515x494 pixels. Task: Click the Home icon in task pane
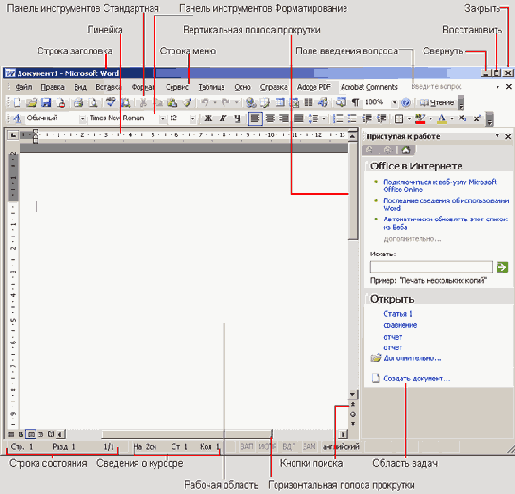pyautogui.click(x=406, y=150)
